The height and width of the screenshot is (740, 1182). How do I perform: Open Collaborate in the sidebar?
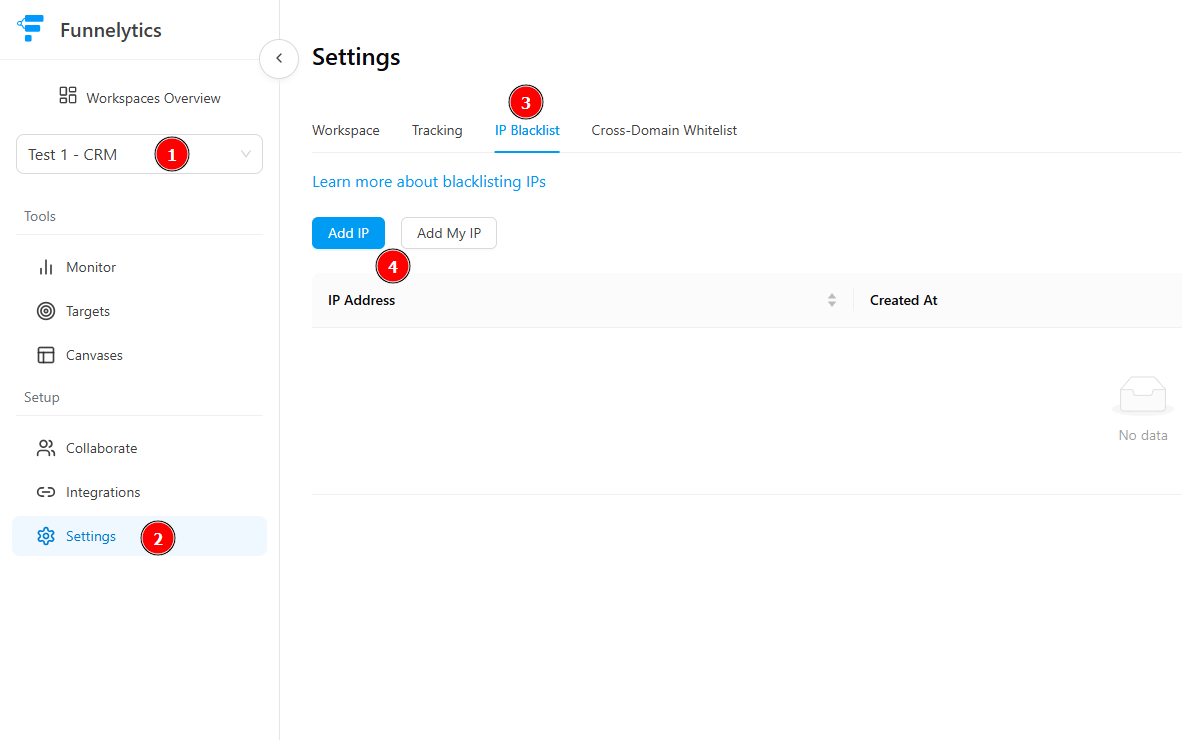pos(139,448)
